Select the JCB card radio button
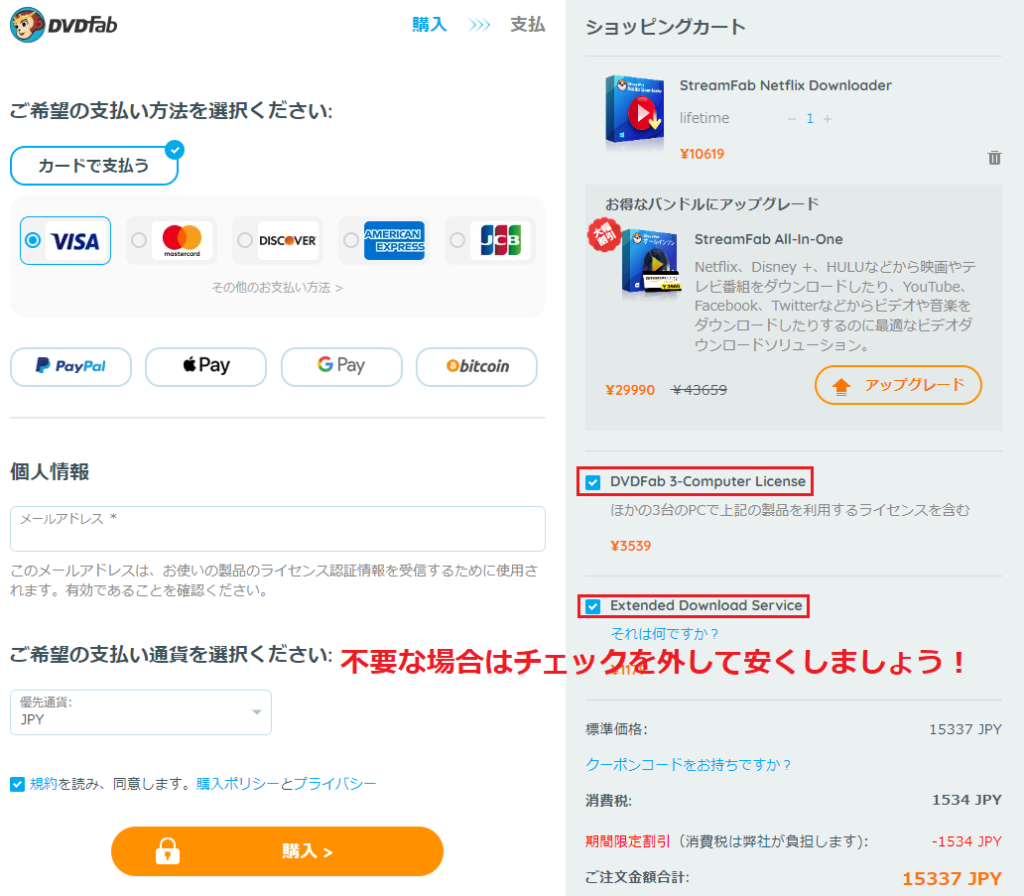The width and height of the screenshot is (1024, 896). pos(457,240)
